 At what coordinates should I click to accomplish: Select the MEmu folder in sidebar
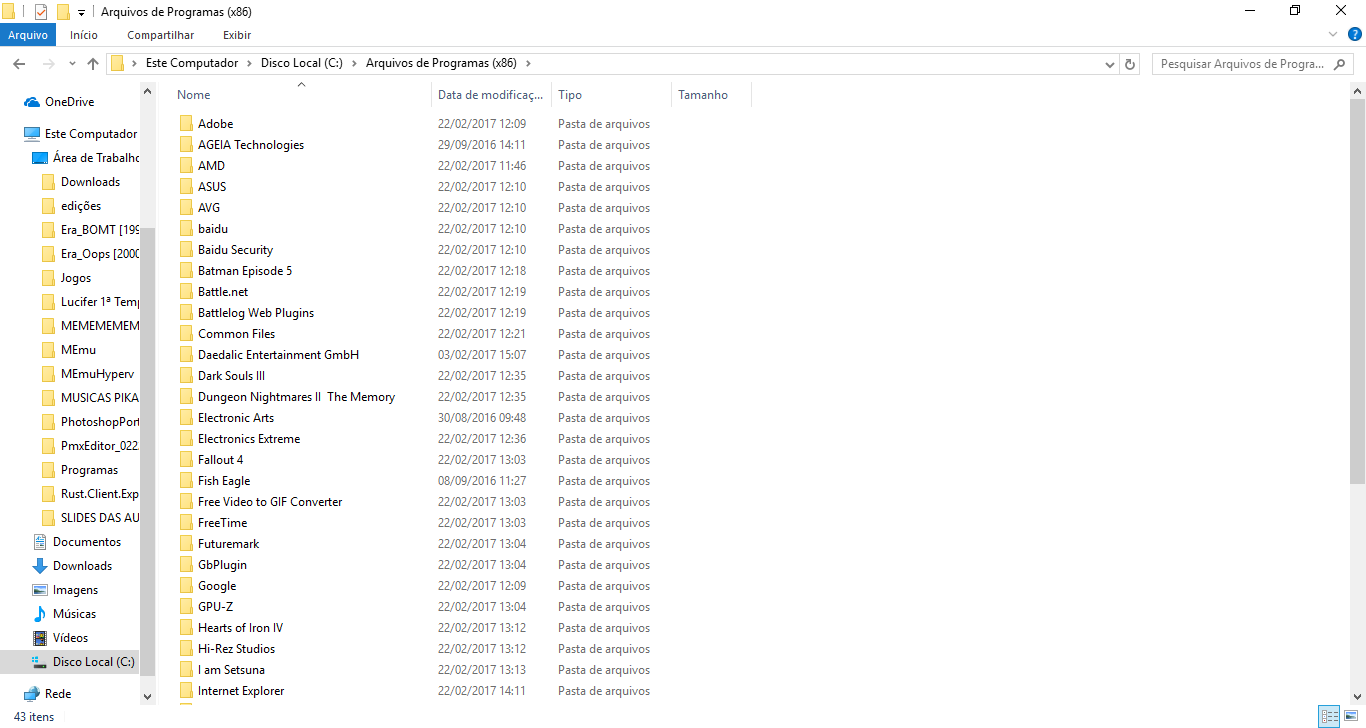(x=78, y=350)
